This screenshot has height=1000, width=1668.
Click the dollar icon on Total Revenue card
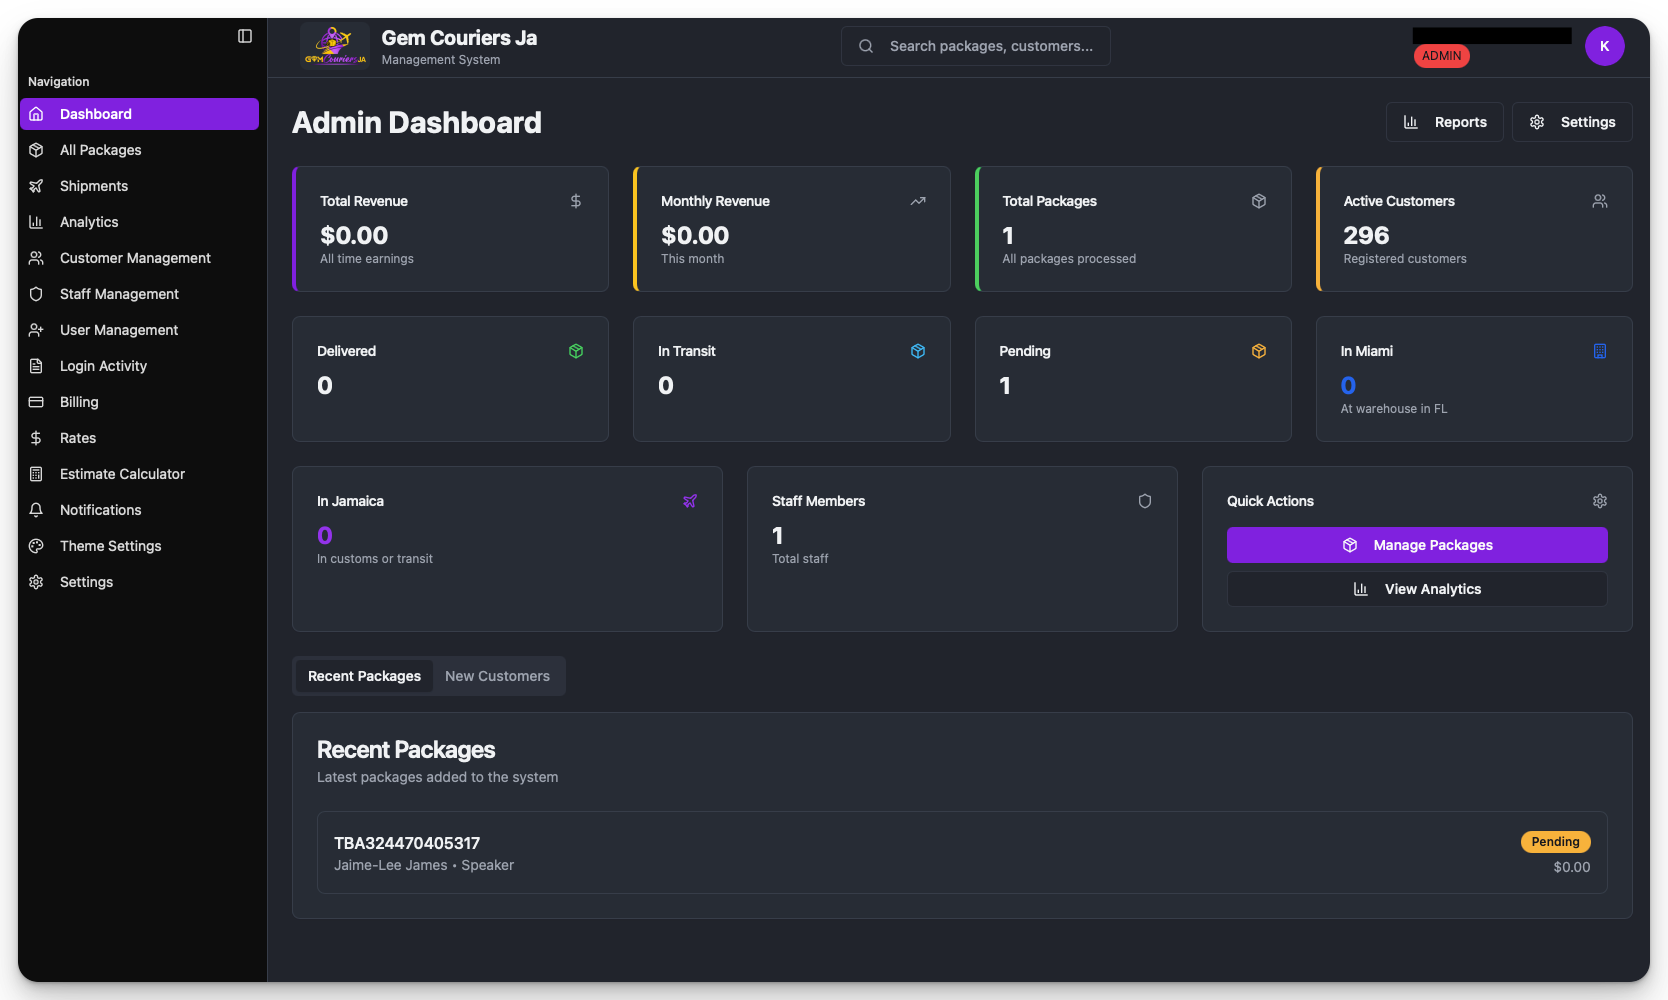(576, 201)
